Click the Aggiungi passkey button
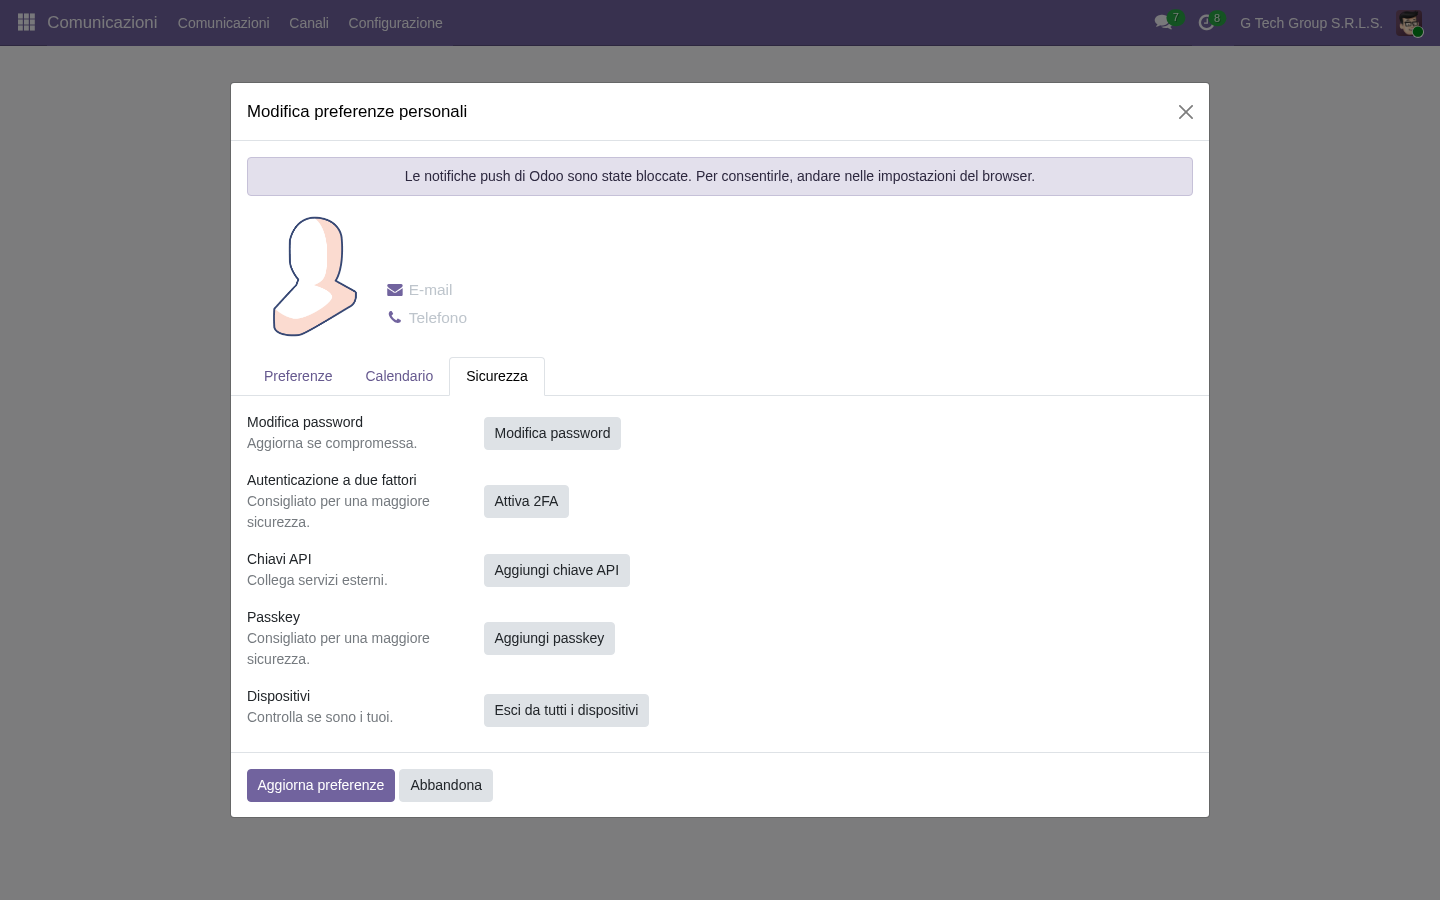The width and height of the screenshot is (1440, 900). (x=549, y=638)
